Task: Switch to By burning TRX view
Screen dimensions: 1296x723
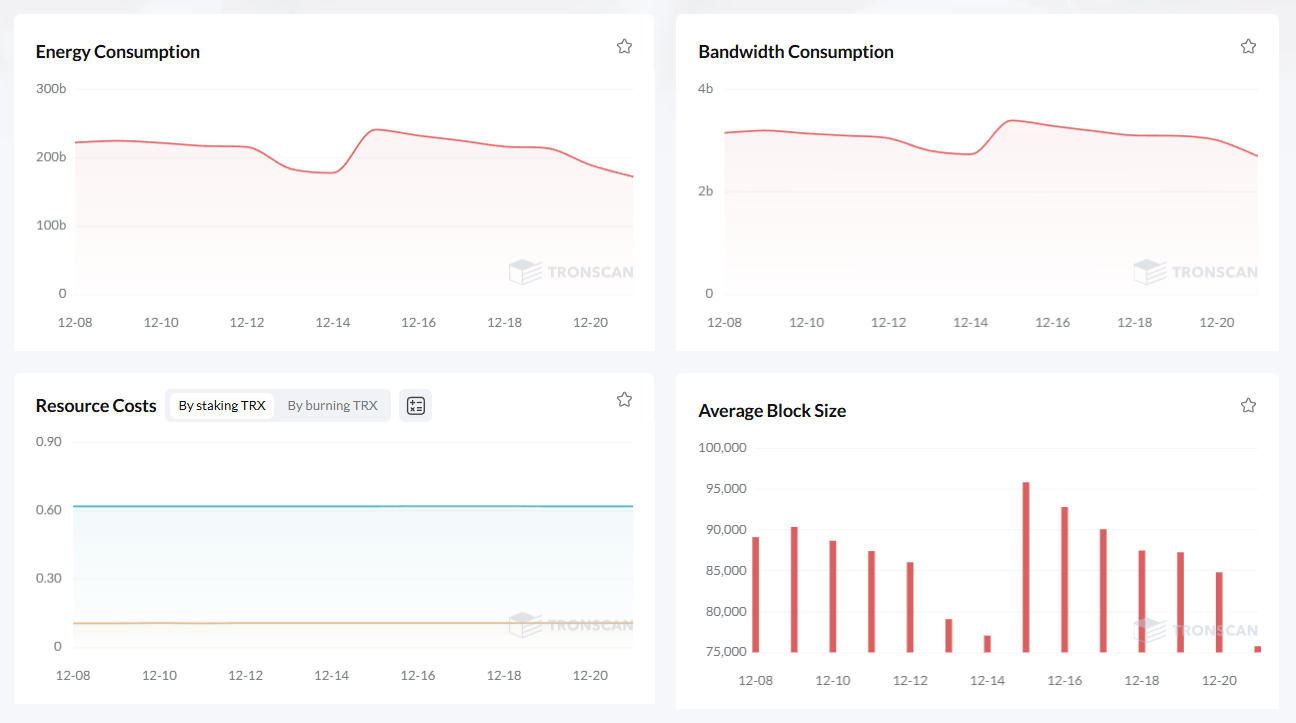Action: click(x=332, y=405)
